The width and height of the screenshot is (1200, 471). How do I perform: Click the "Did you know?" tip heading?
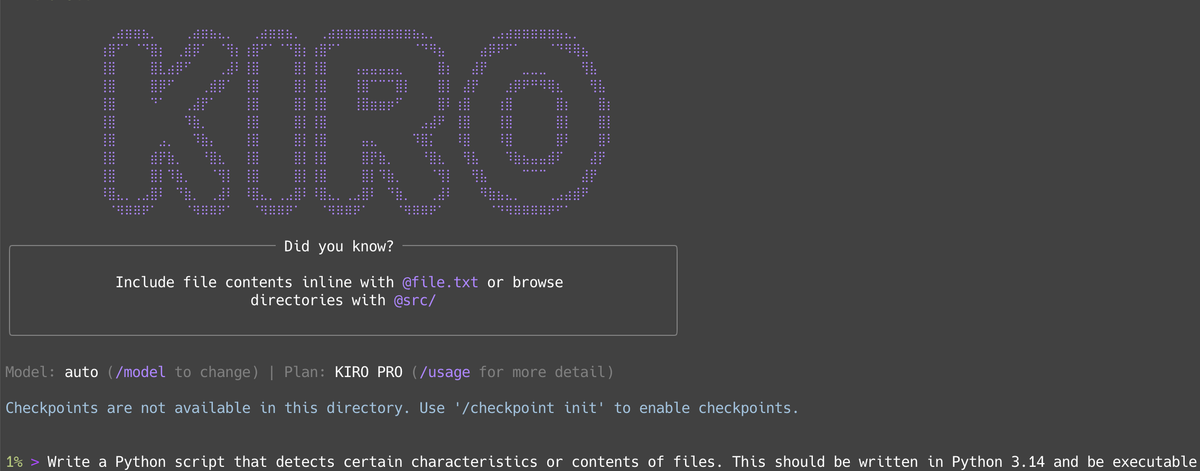pyautogui.click(x=339, y=246)
